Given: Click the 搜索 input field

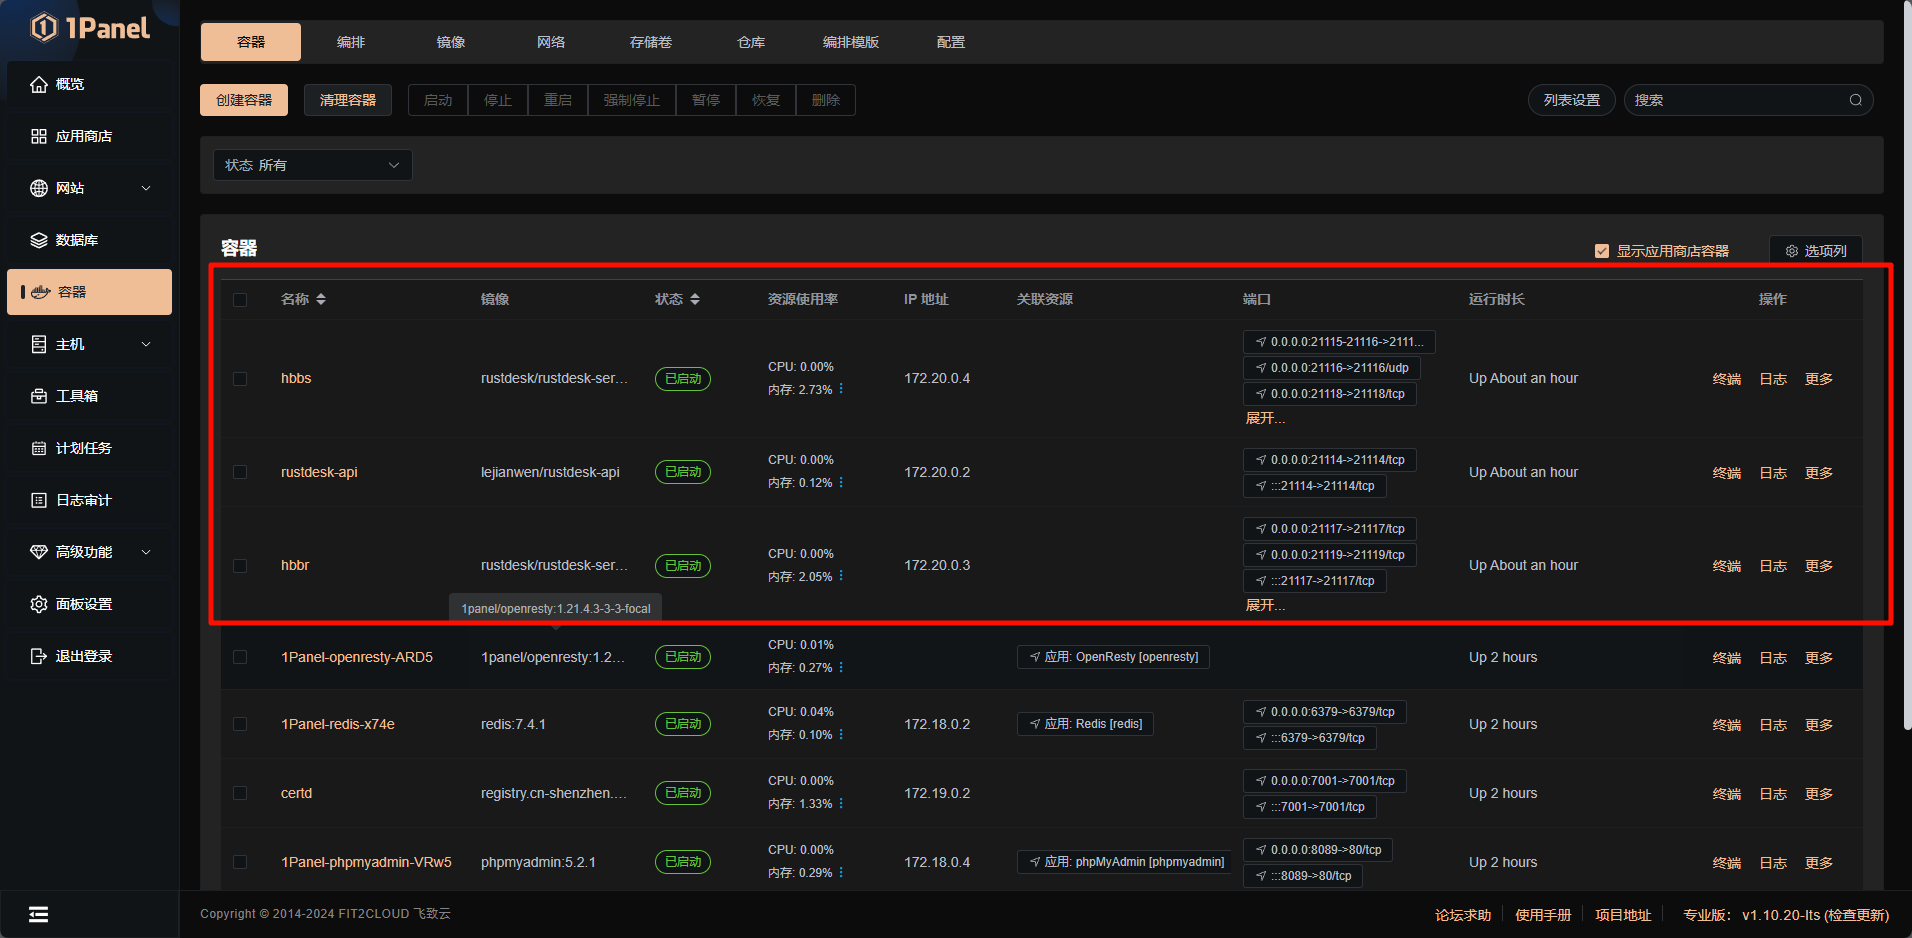Looking at the screenshot, I should tap(1735, 100).
